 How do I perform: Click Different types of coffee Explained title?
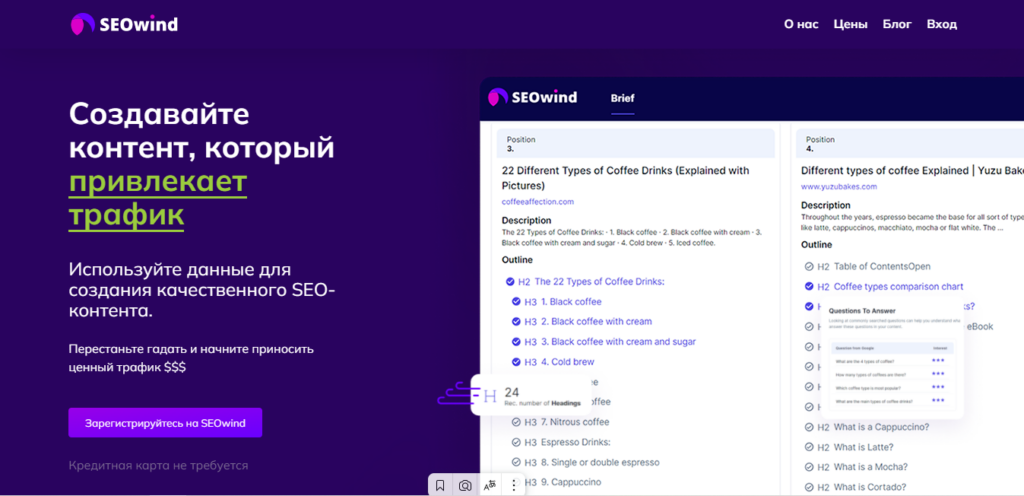pos(912,170)
